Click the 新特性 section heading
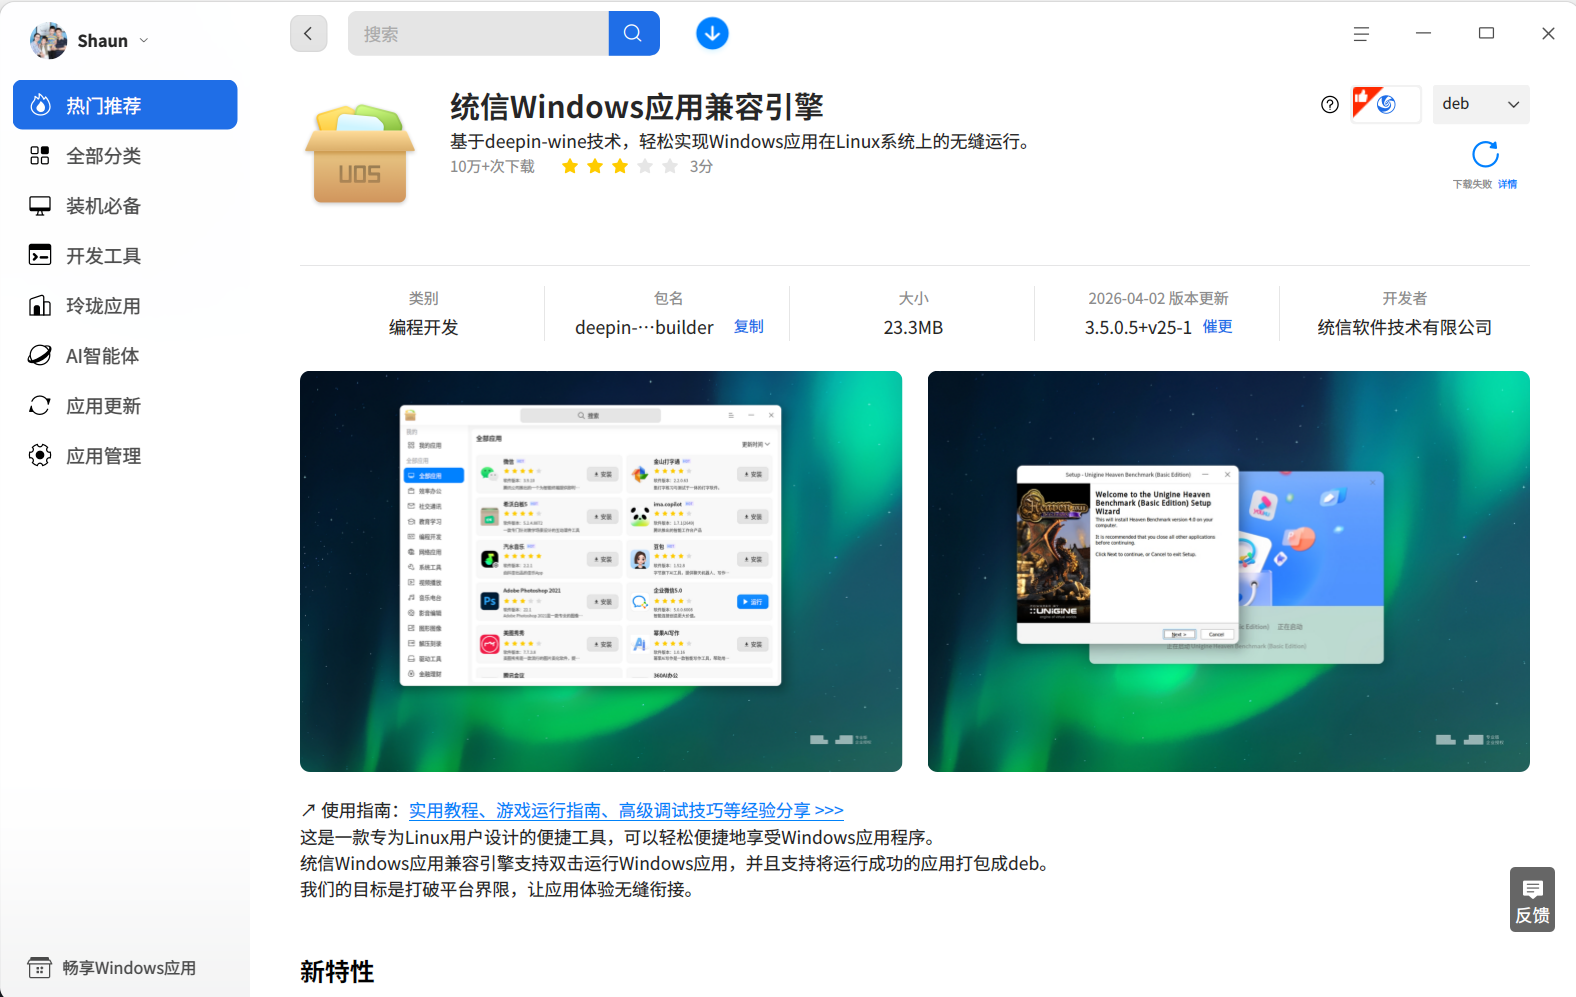 click(x=337, y=972)
